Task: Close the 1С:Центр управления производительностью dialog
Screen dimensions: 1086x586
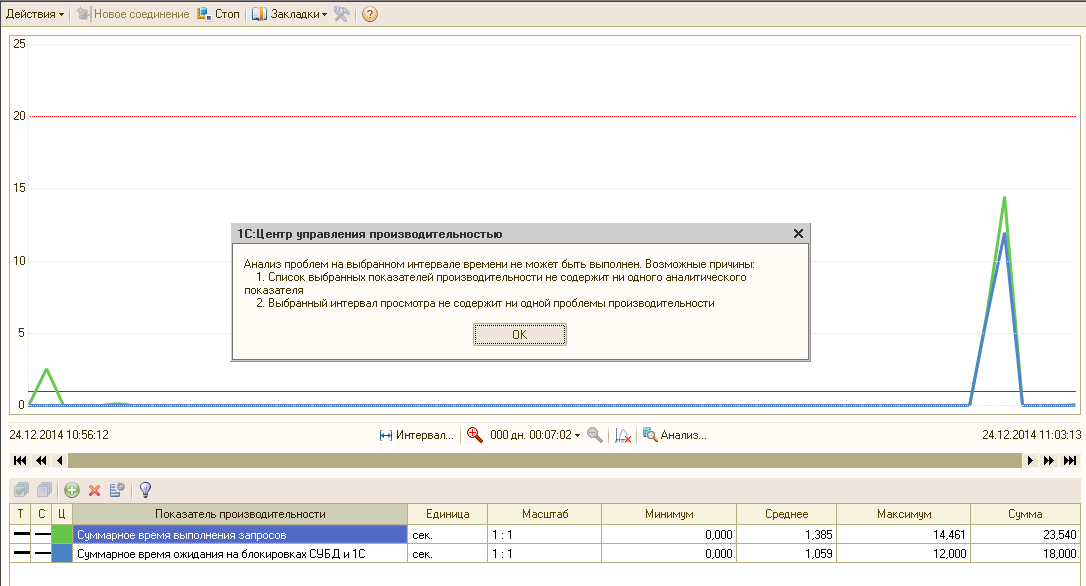Action: [x=798, y=233]
